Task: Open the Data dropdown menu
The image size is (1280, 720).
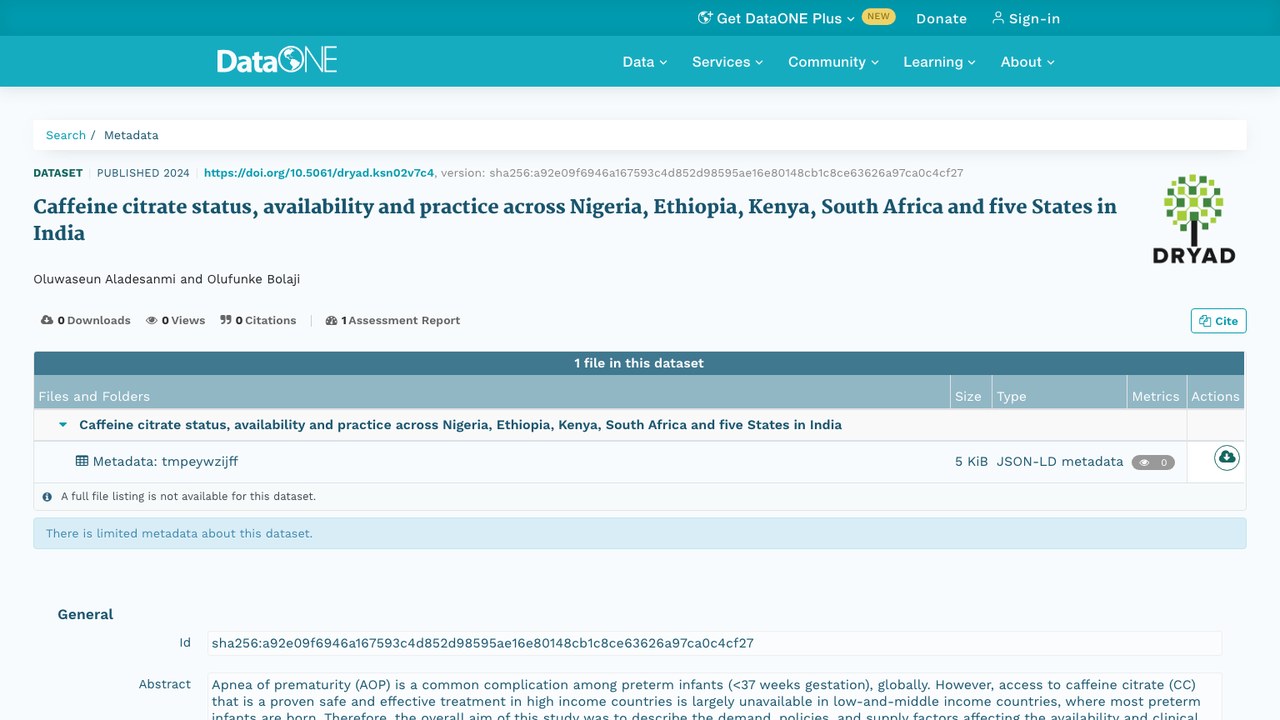Action: 645,61
